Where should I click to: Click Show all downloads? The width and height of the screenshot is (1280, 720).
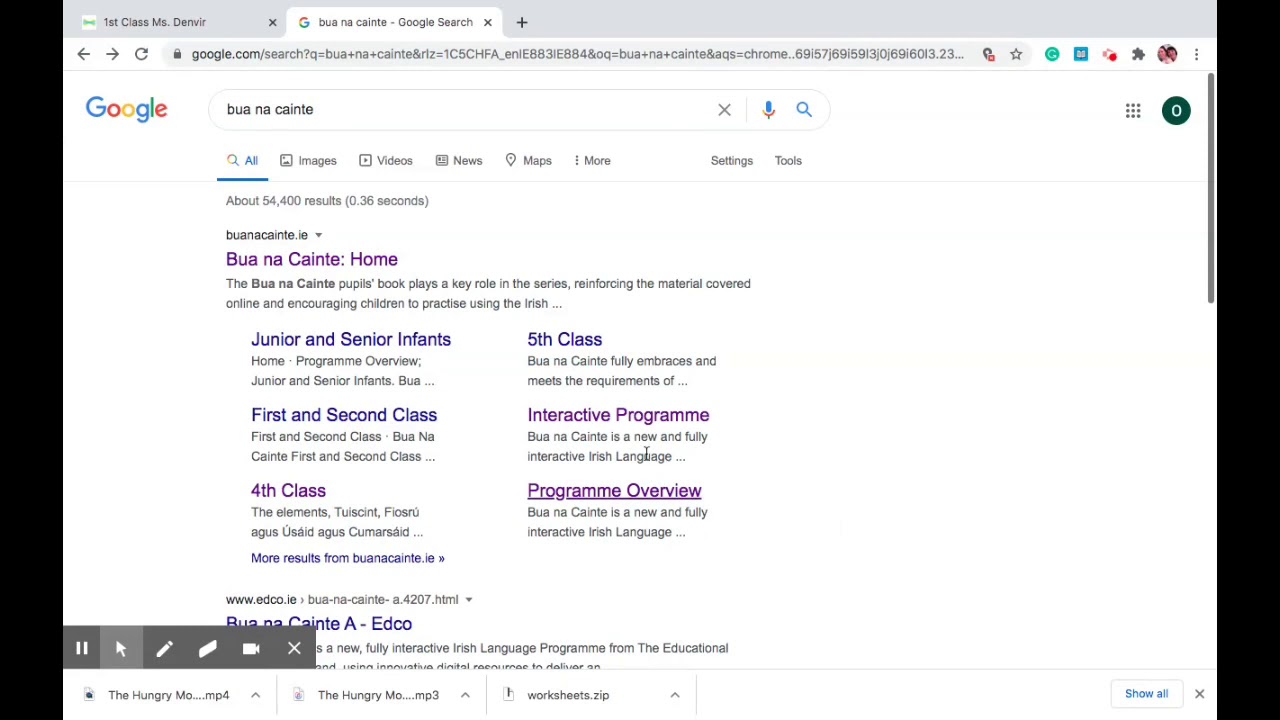[1146, 694]
